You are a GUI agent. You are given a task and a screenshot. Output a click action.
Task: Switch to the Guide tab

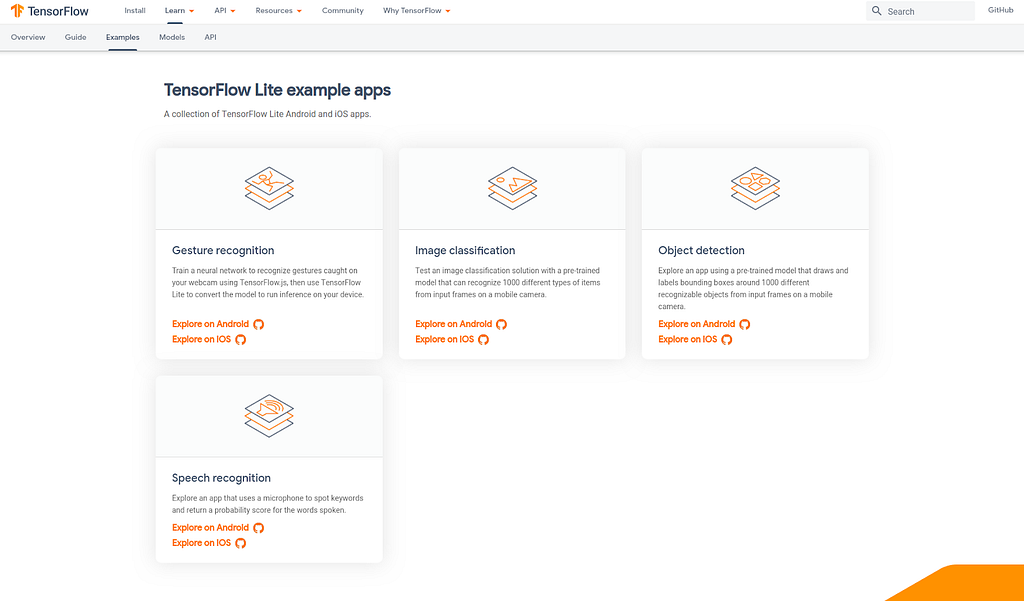tap(76, 37)
